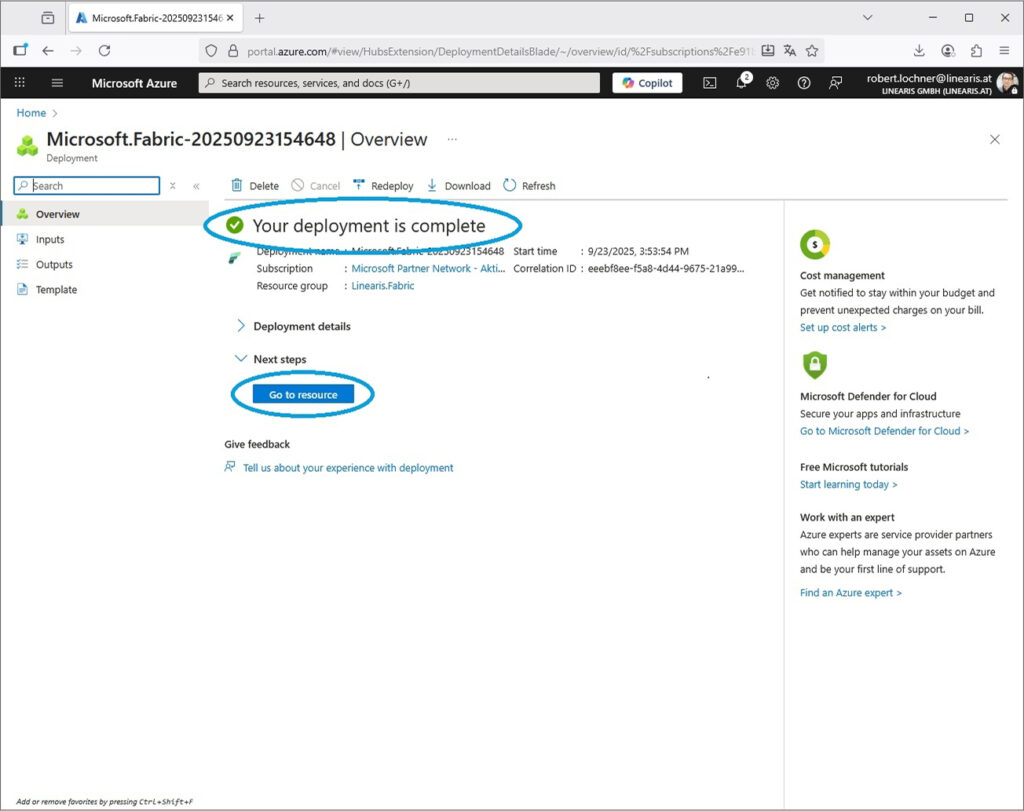Focus the sidebar Search field
1024x811 pixels.
point(87,185)
